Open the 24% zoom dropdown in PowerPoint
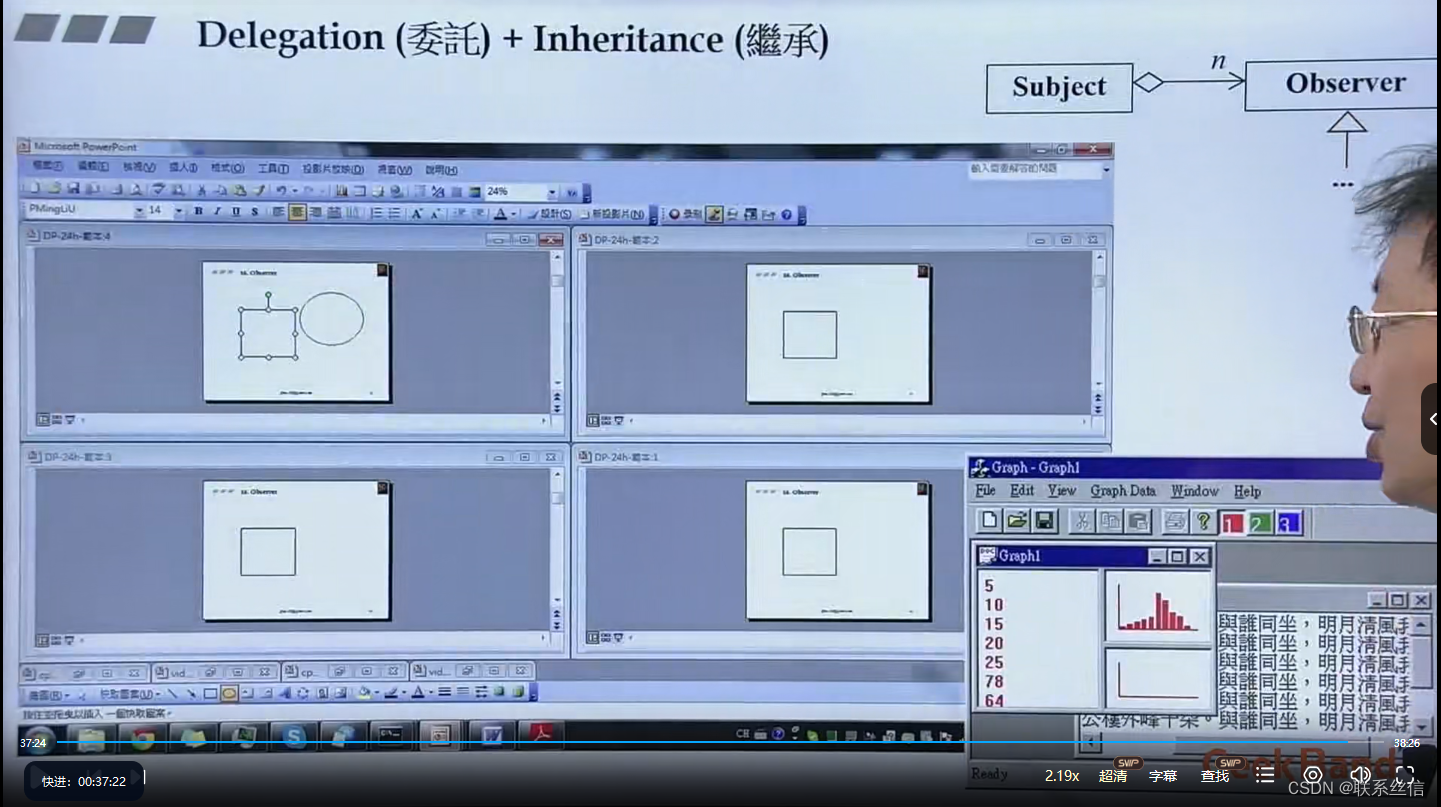This screenshot has height=807, width=1441. tap(552, 192)
